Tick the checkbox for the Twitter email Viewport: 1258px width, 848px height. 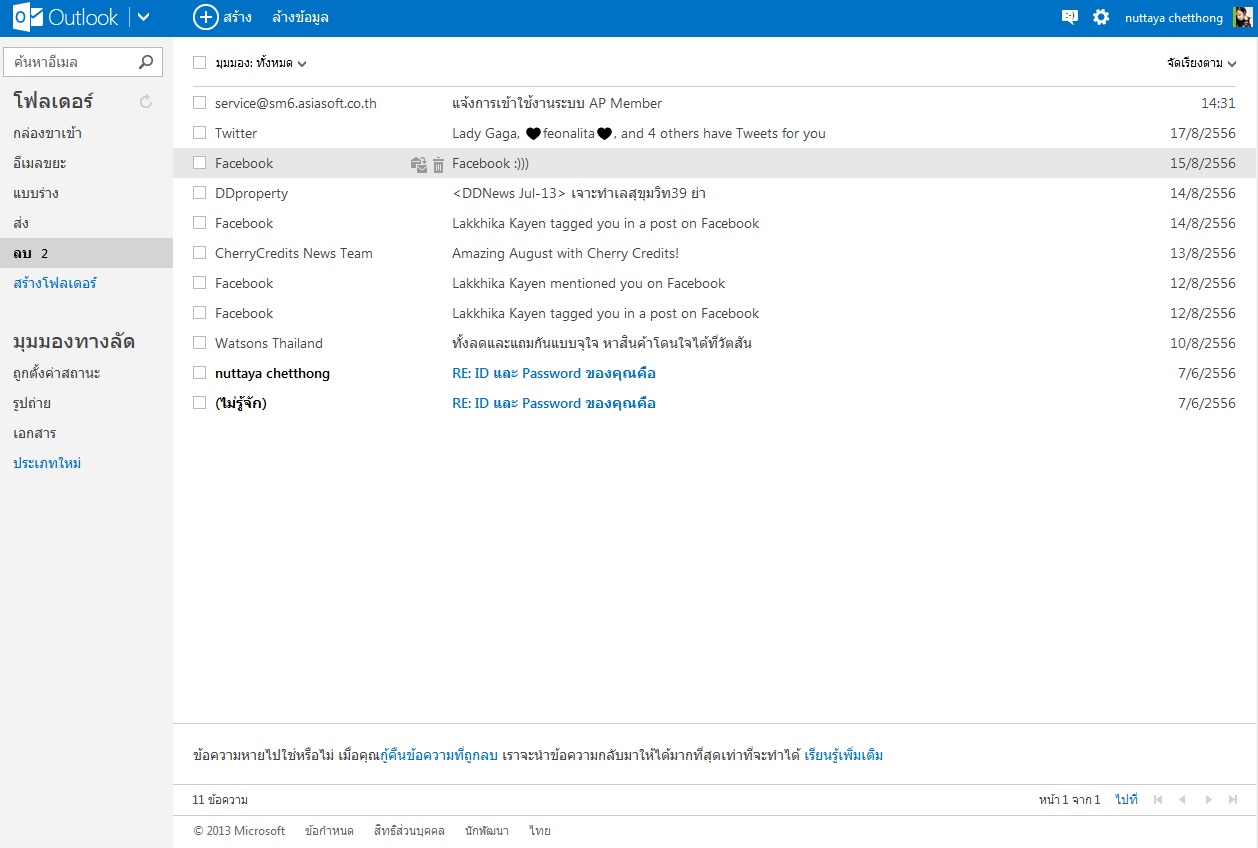point(199,133)
